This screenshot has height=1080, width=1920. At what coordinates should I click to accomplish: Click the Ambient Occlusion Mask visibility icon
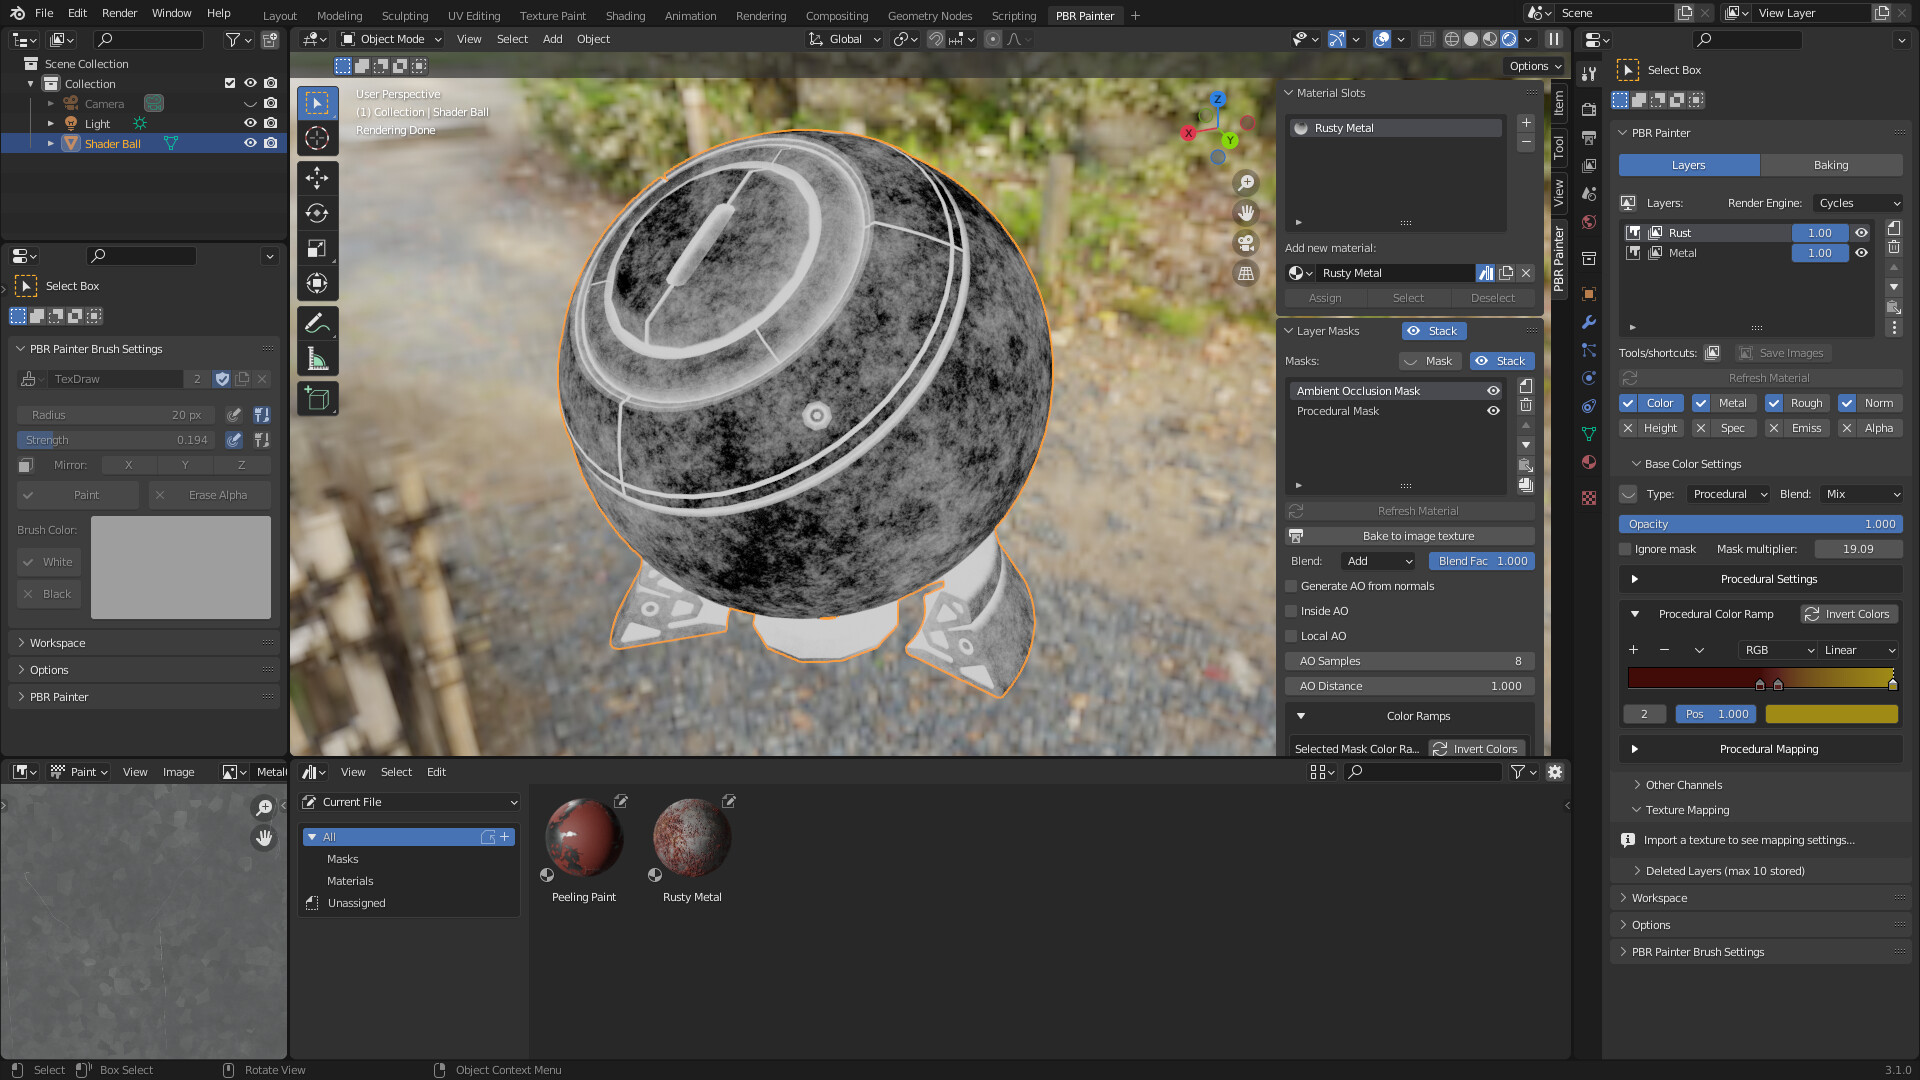(x=1494, y=390)
